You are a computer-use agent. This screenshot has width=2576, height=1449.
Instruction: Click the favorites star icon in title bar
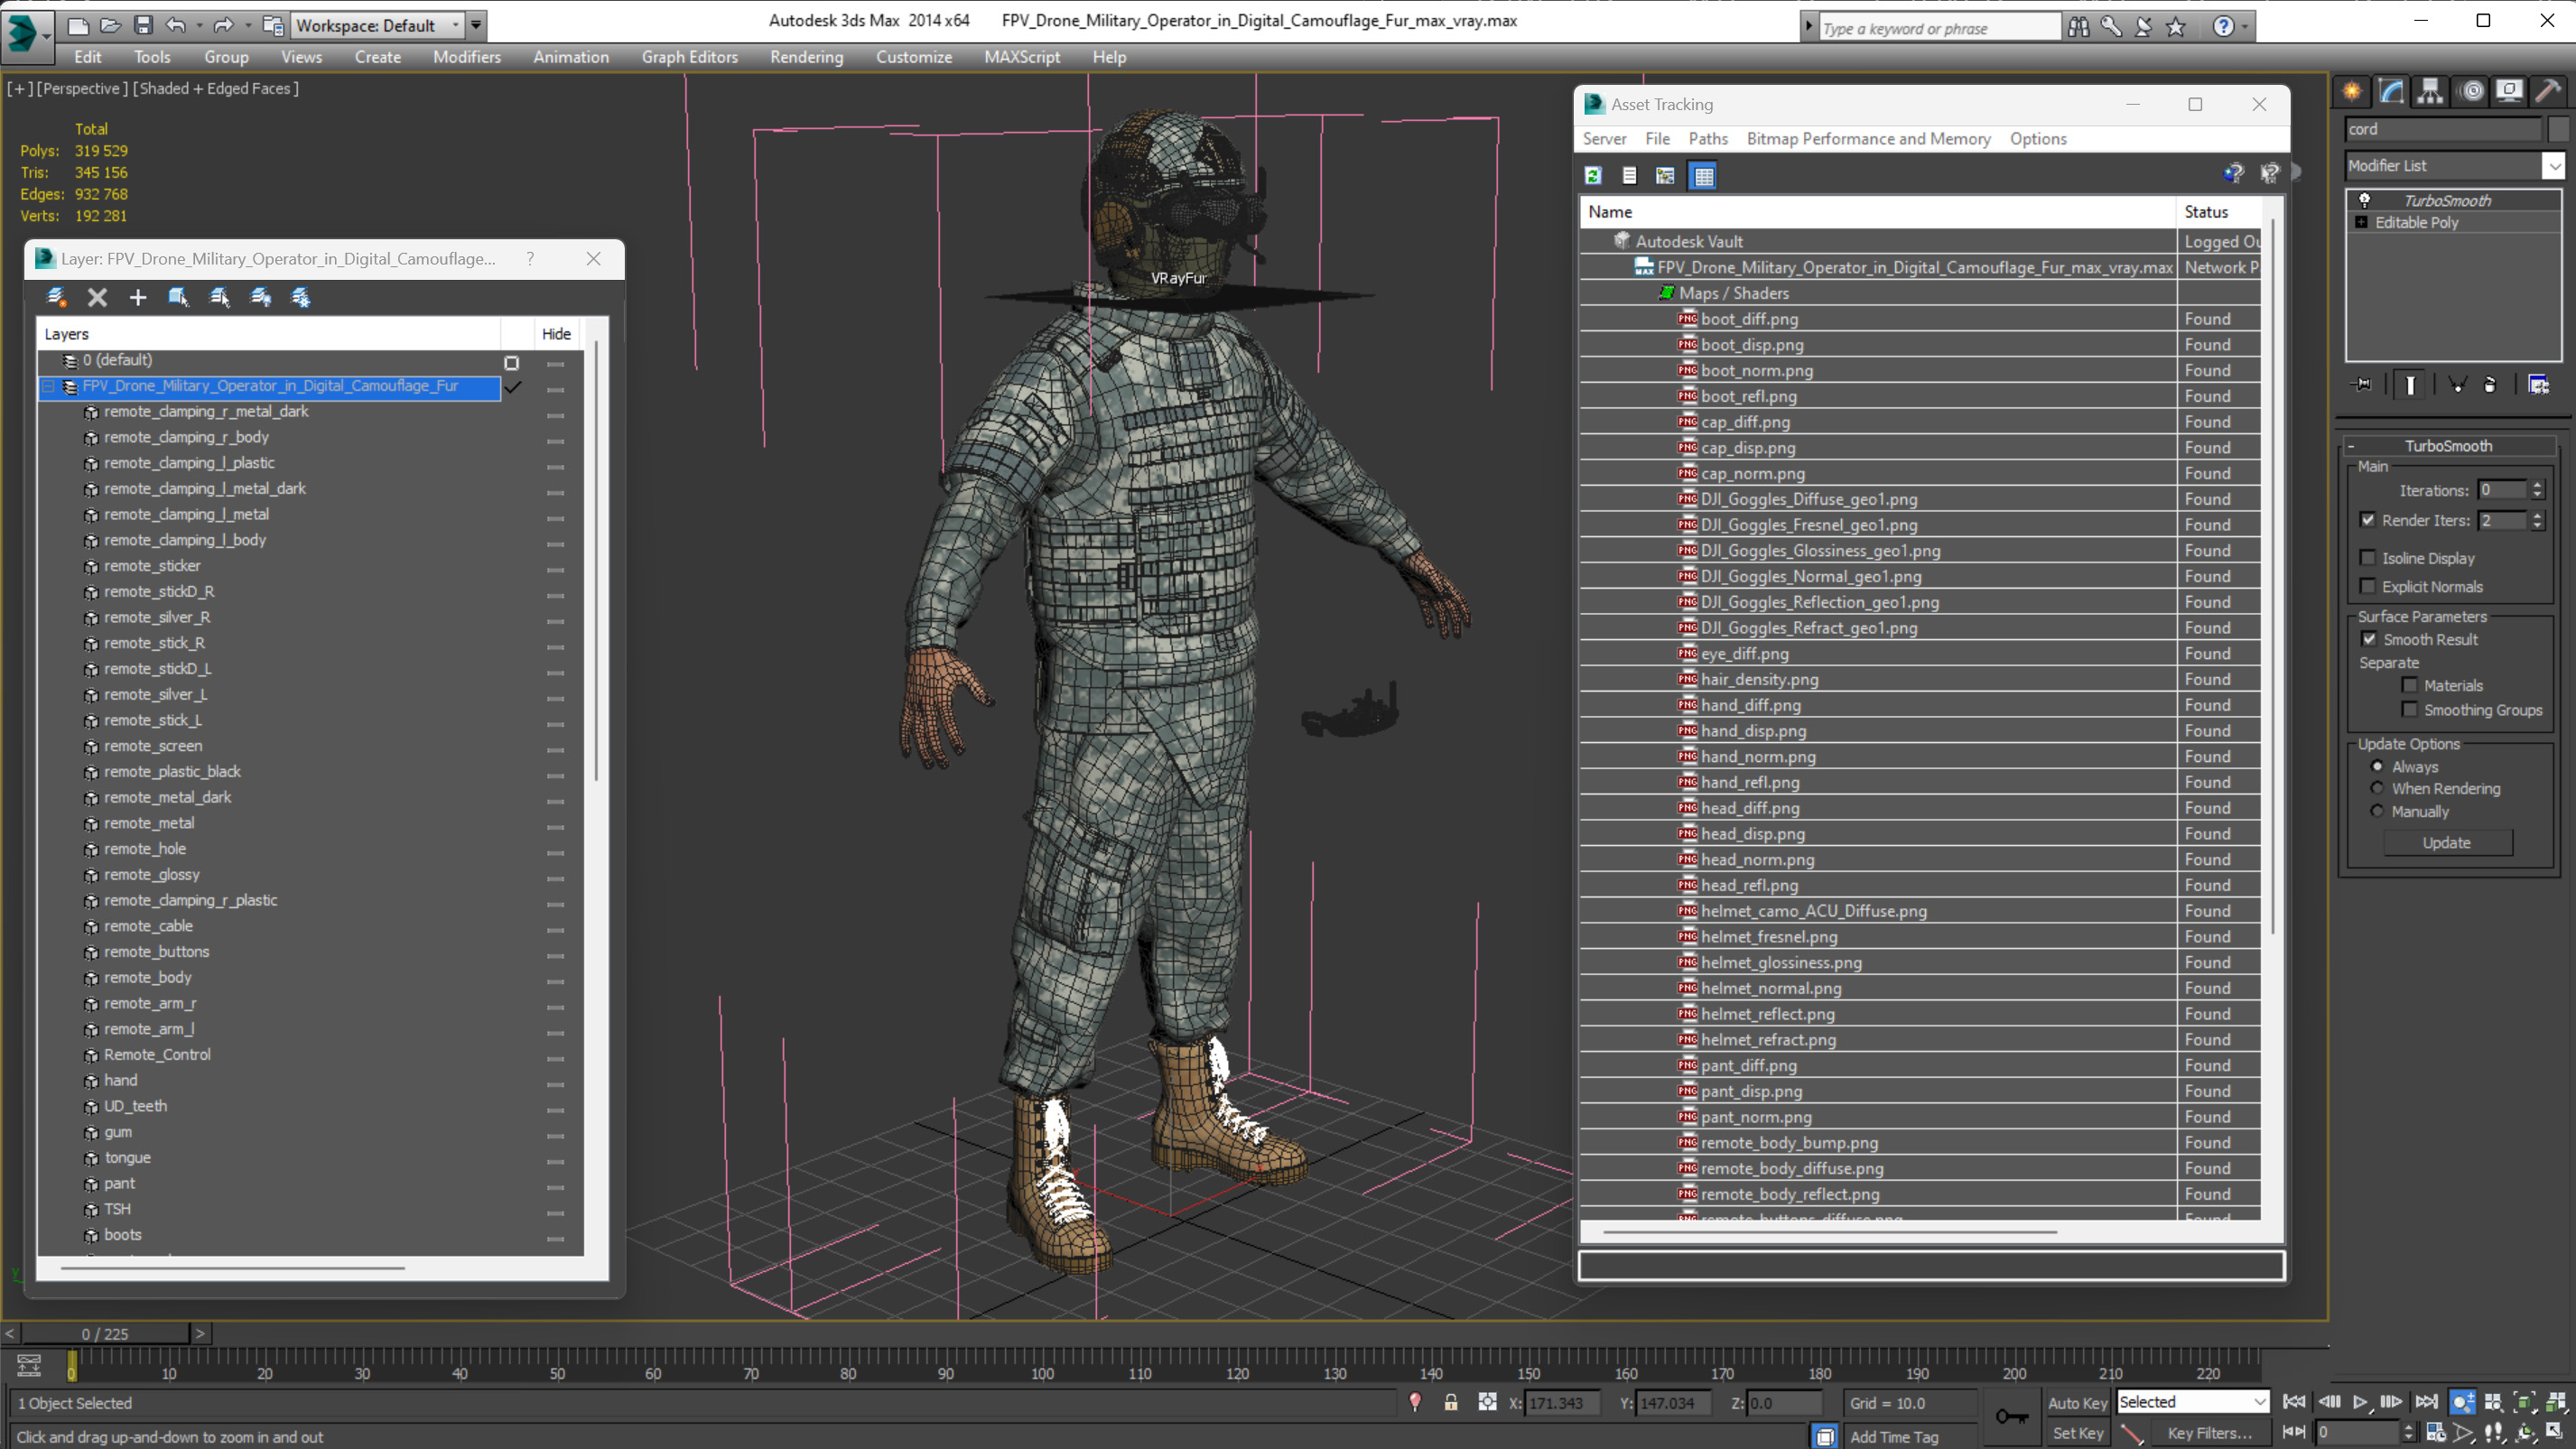click(x=2175, y=27)
